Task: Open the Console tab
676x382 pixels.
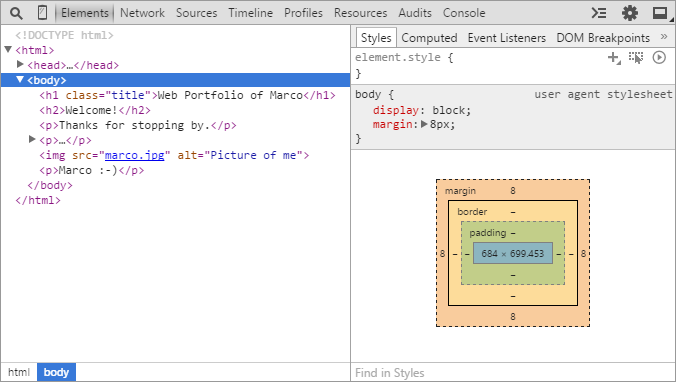Action: click(x=464, y=13)
